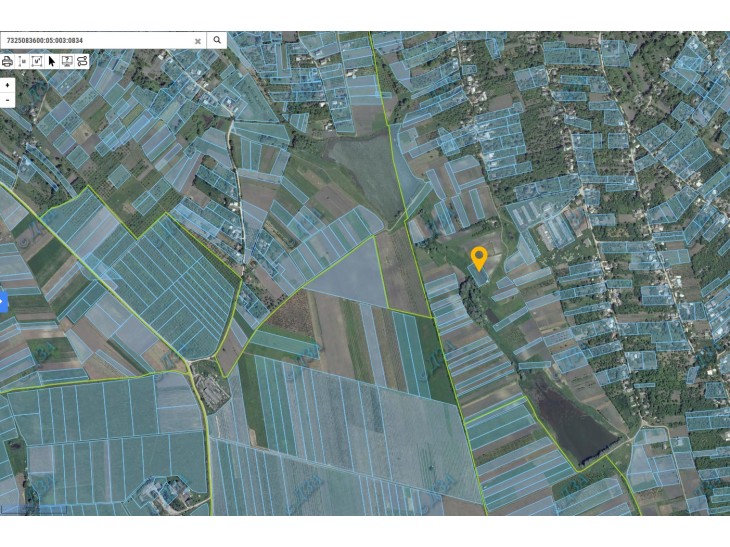Screen dimensions: 730x547
Task: Clear the search field with the X
Action: (x=198, y=41)
